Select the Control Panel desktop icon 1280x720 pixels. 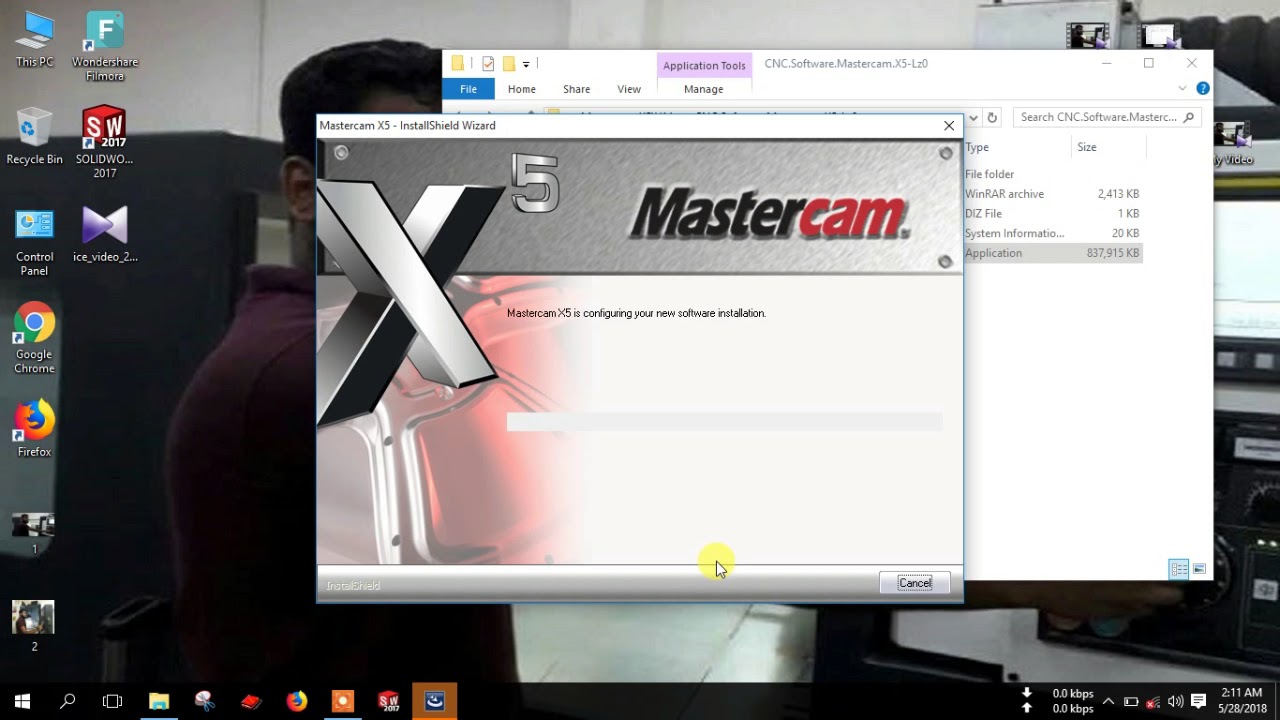point(34,241)
